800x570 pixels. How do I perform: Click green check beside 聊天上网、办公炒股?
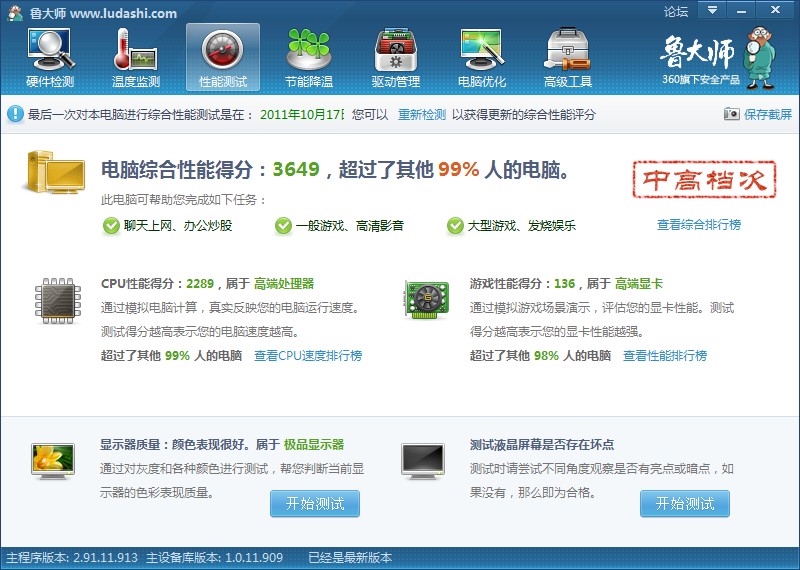111,226
